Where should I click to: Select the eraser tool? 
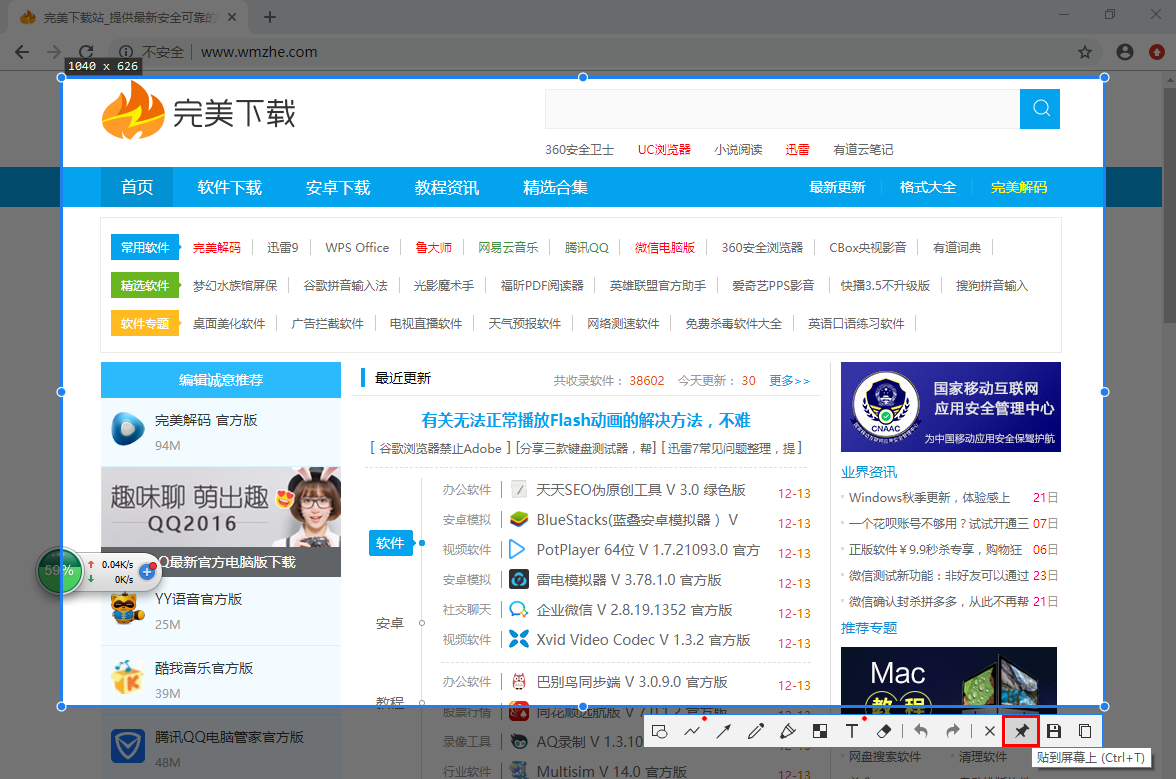[884, 731]
